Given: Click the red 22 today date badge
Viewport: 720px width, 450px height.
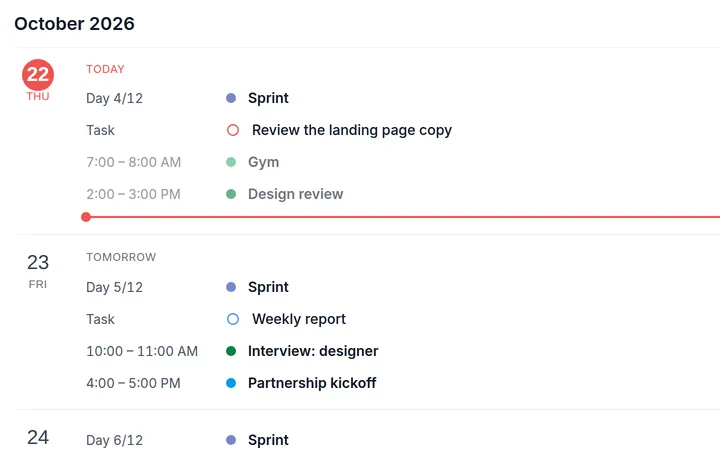Looking at the screenshot, I should (x=38, y=74).
